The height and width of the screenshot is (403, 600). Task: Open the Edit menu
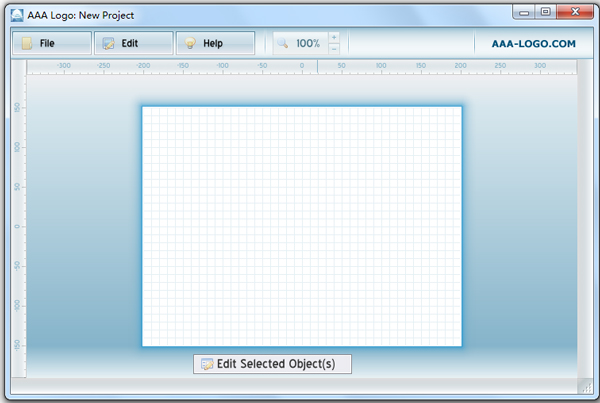[x=133, y=44]
